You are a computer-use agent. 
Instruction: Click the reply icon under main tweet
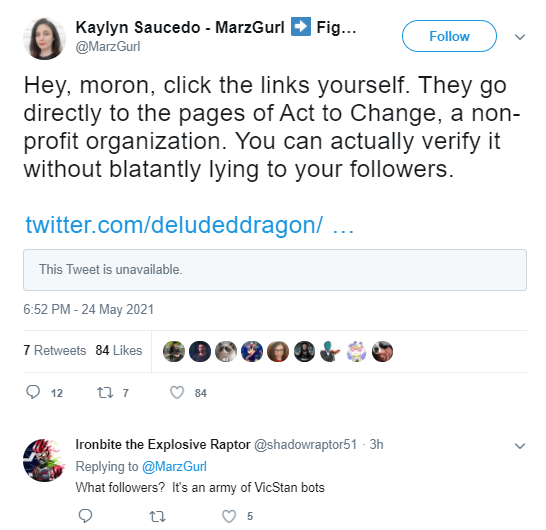pyautogui.click(x=33, y=392)
